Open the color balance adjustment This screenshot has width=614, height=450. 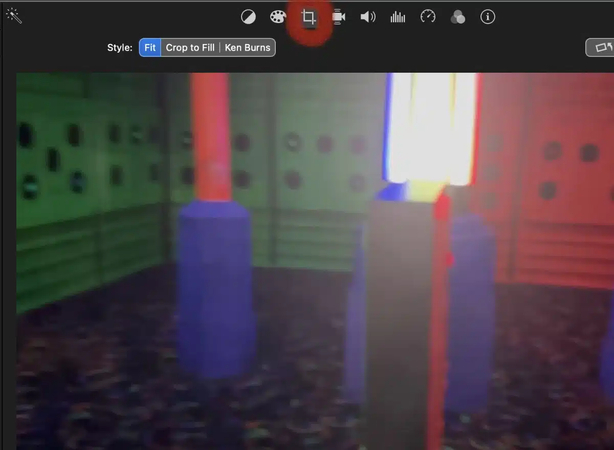pos(248,17)
